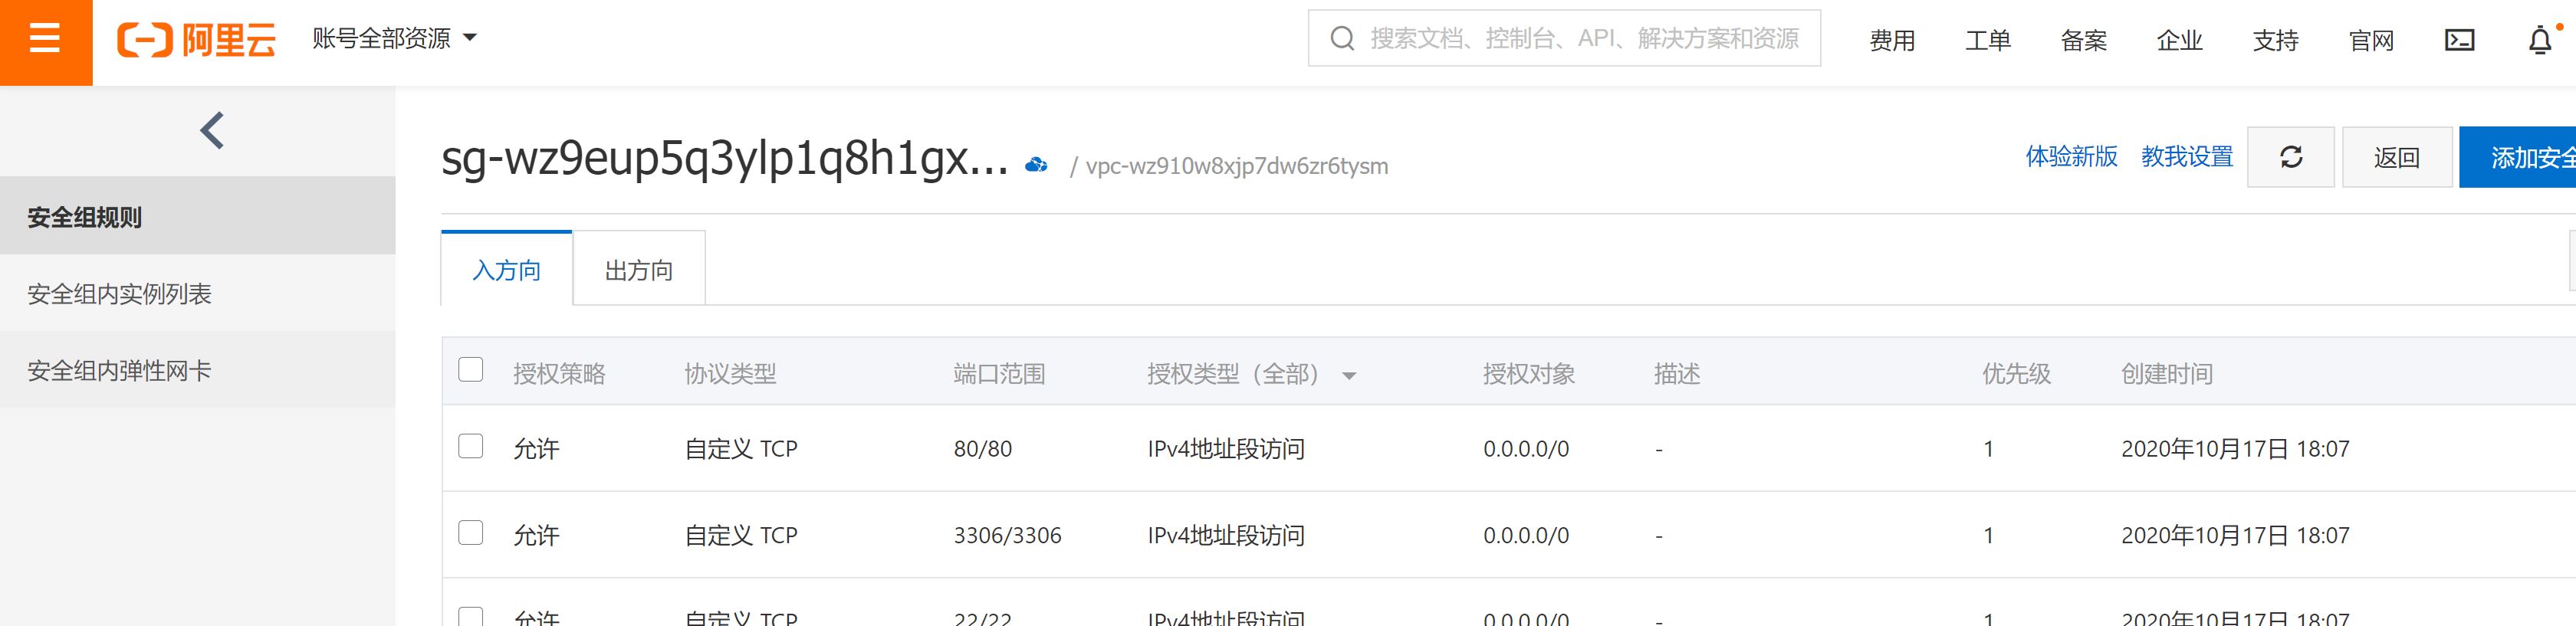Open the 工单 top menu

(x=1988, y=40)
